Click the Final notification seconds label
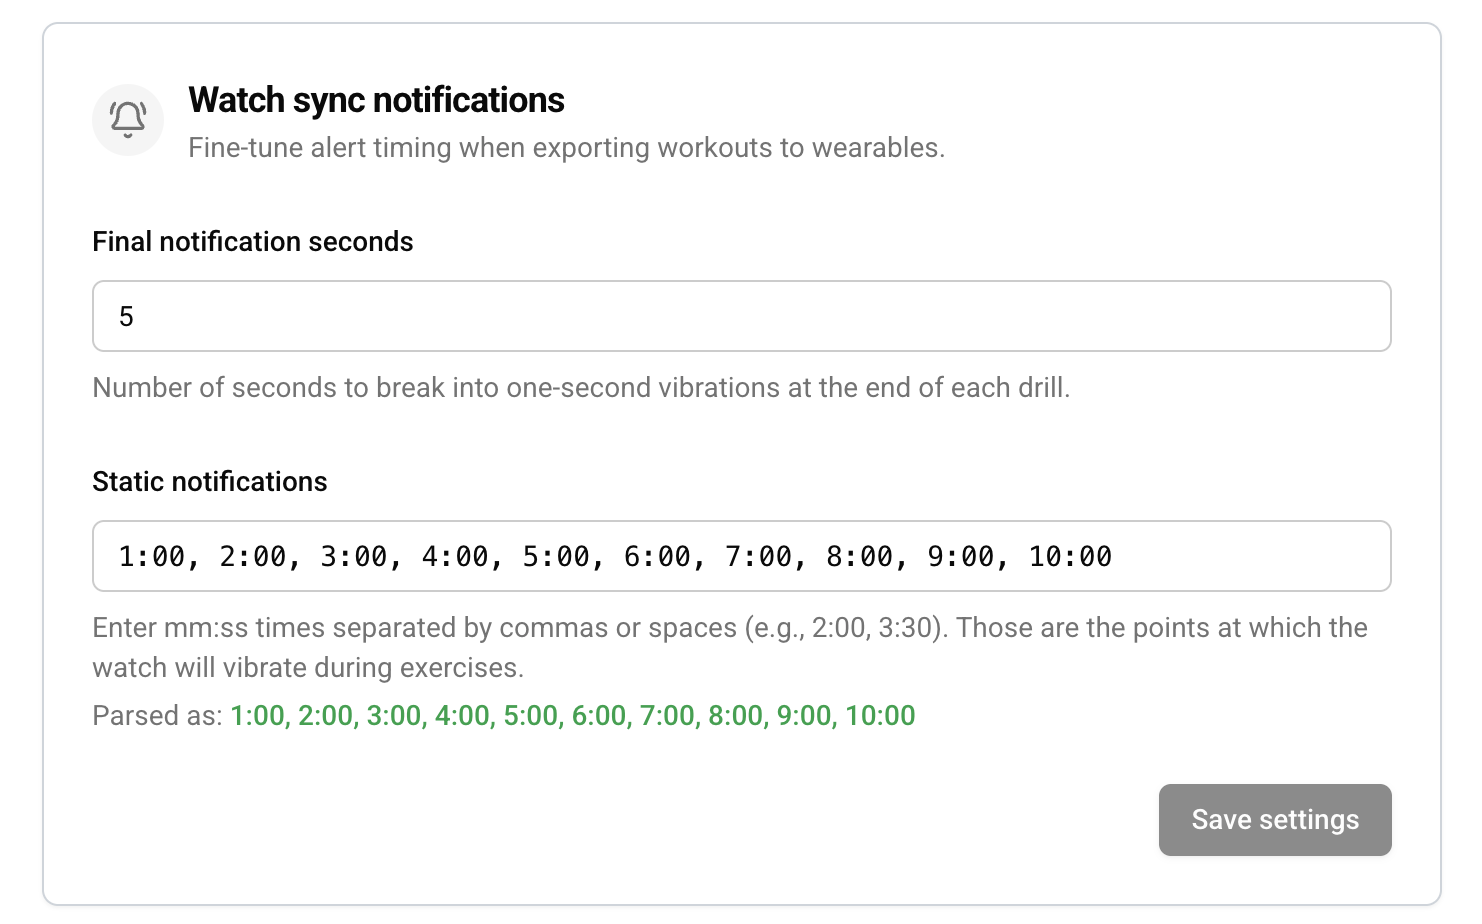Image resolution: width=1482 pixels, height=924 pixels. click(252, 241)
